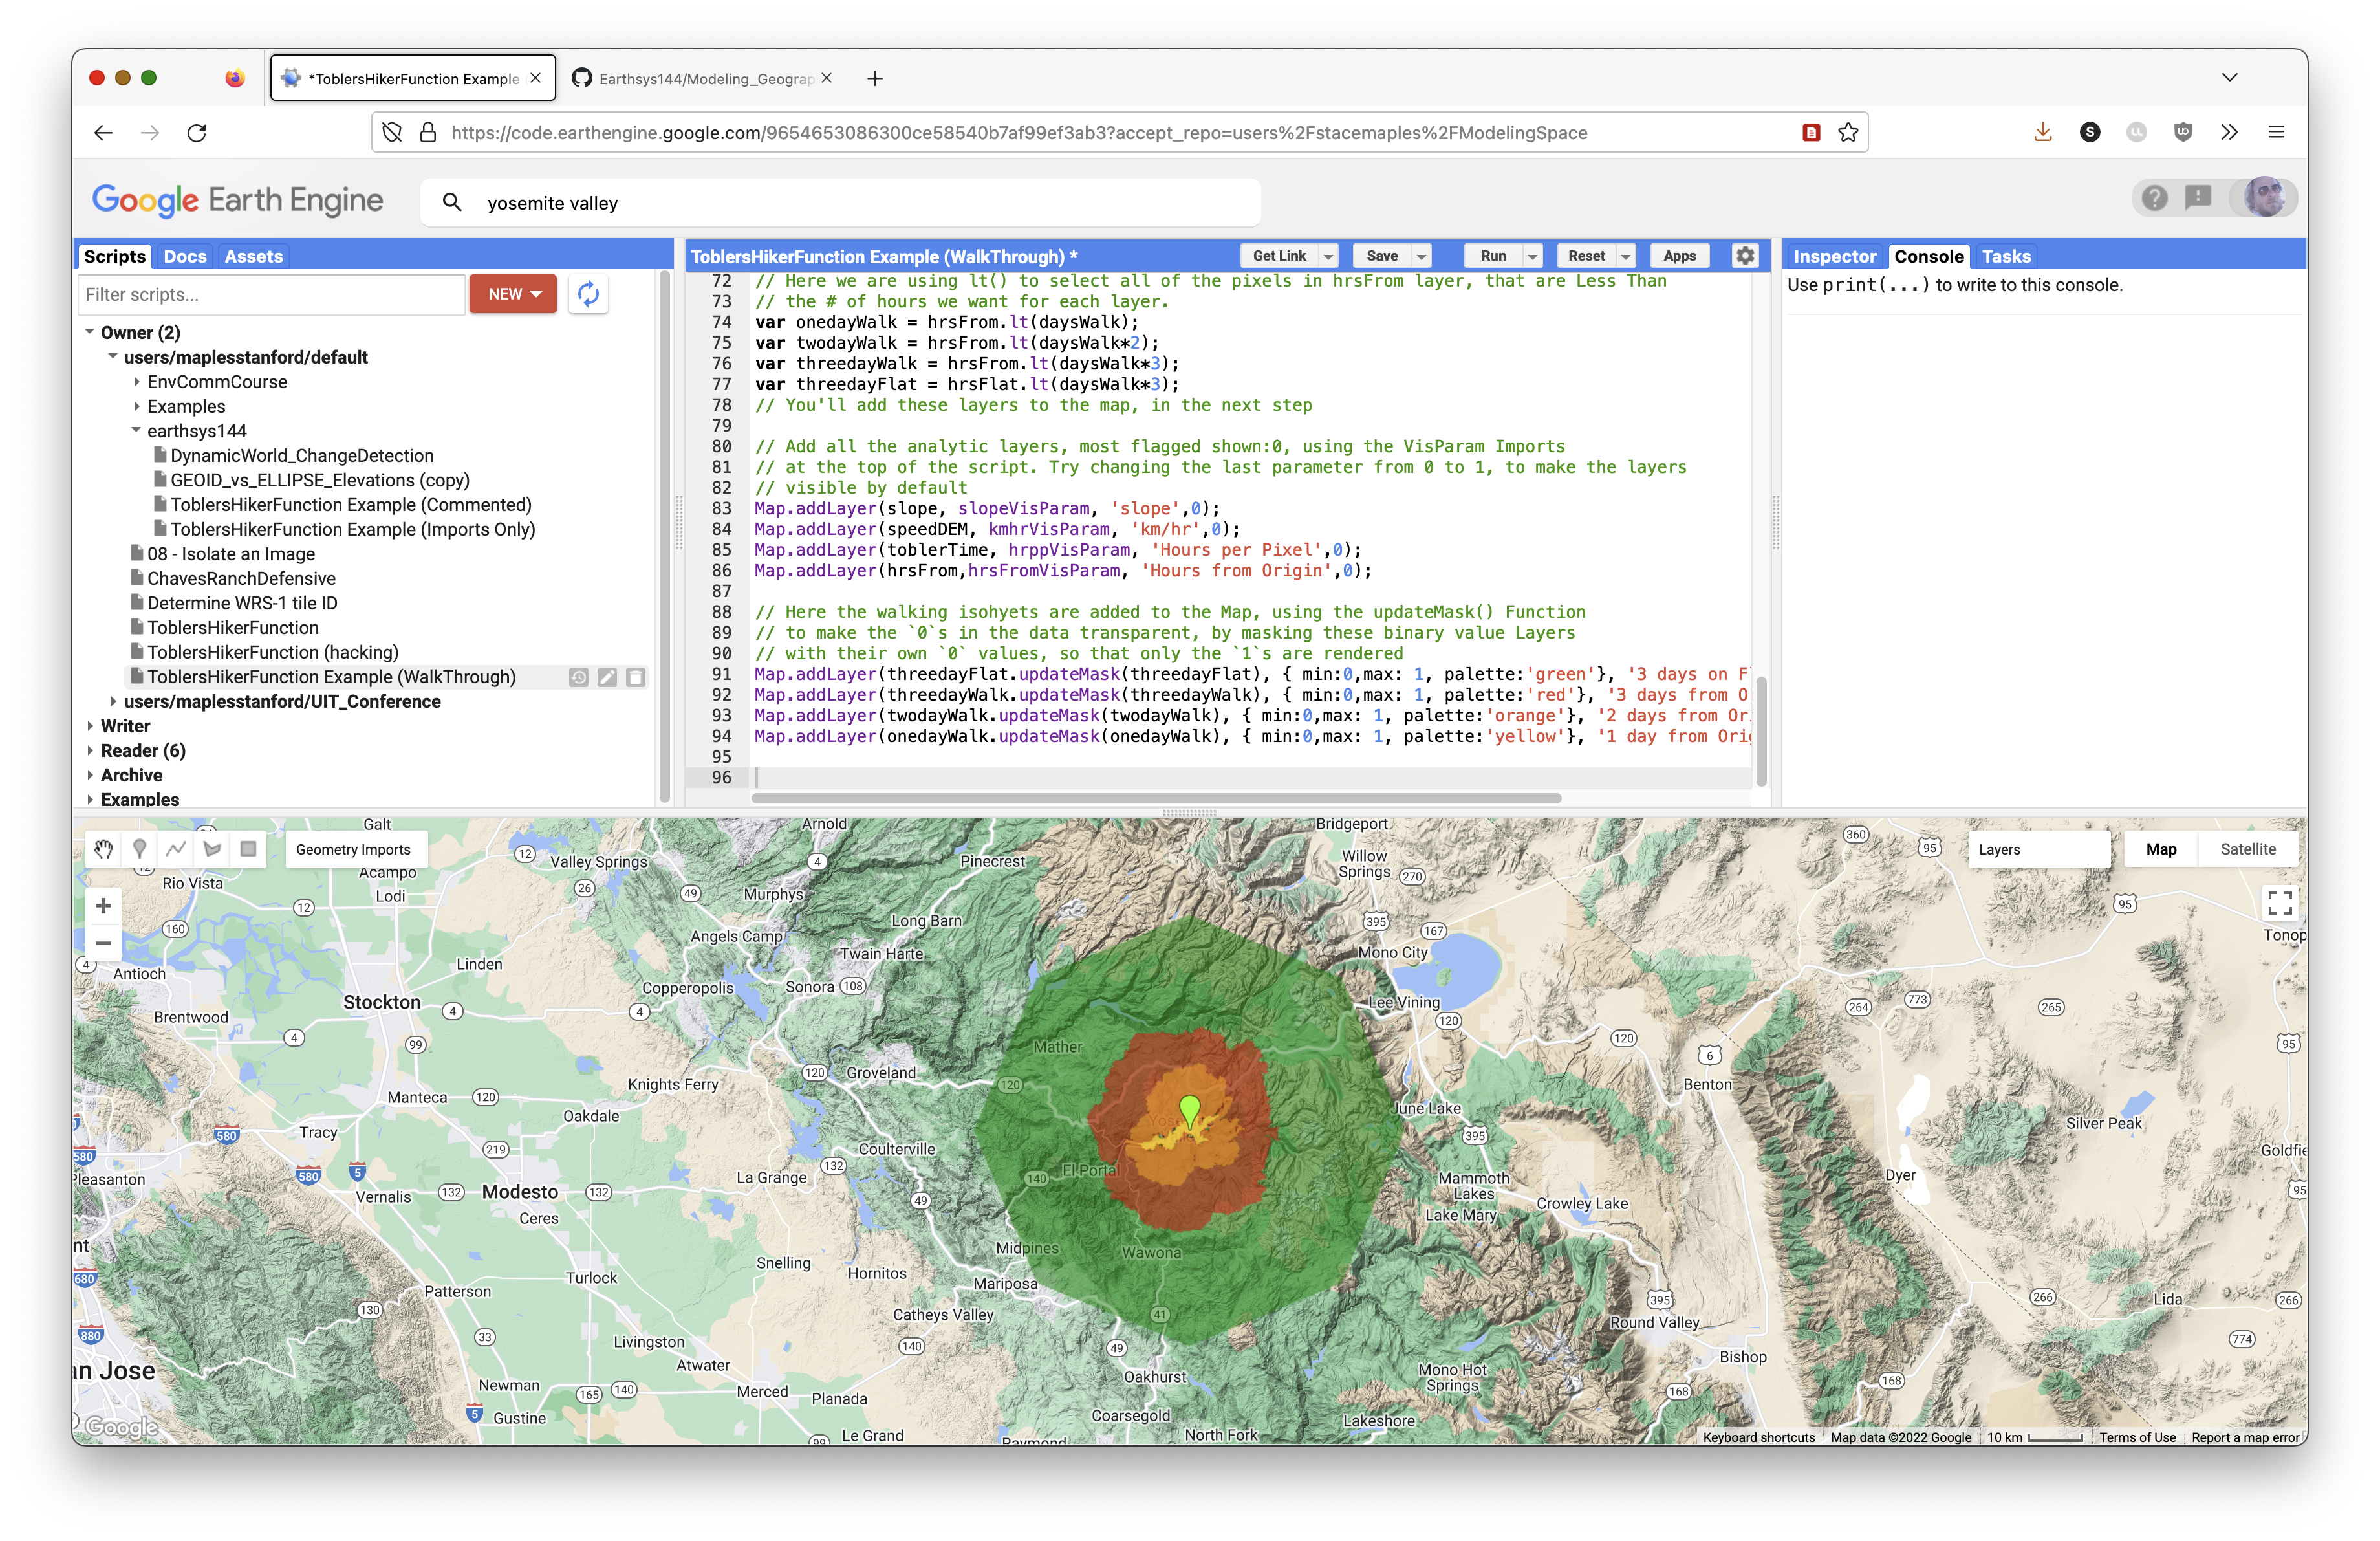
Task: Expand the Reader (6) section
Action: [x=90, y=751]
